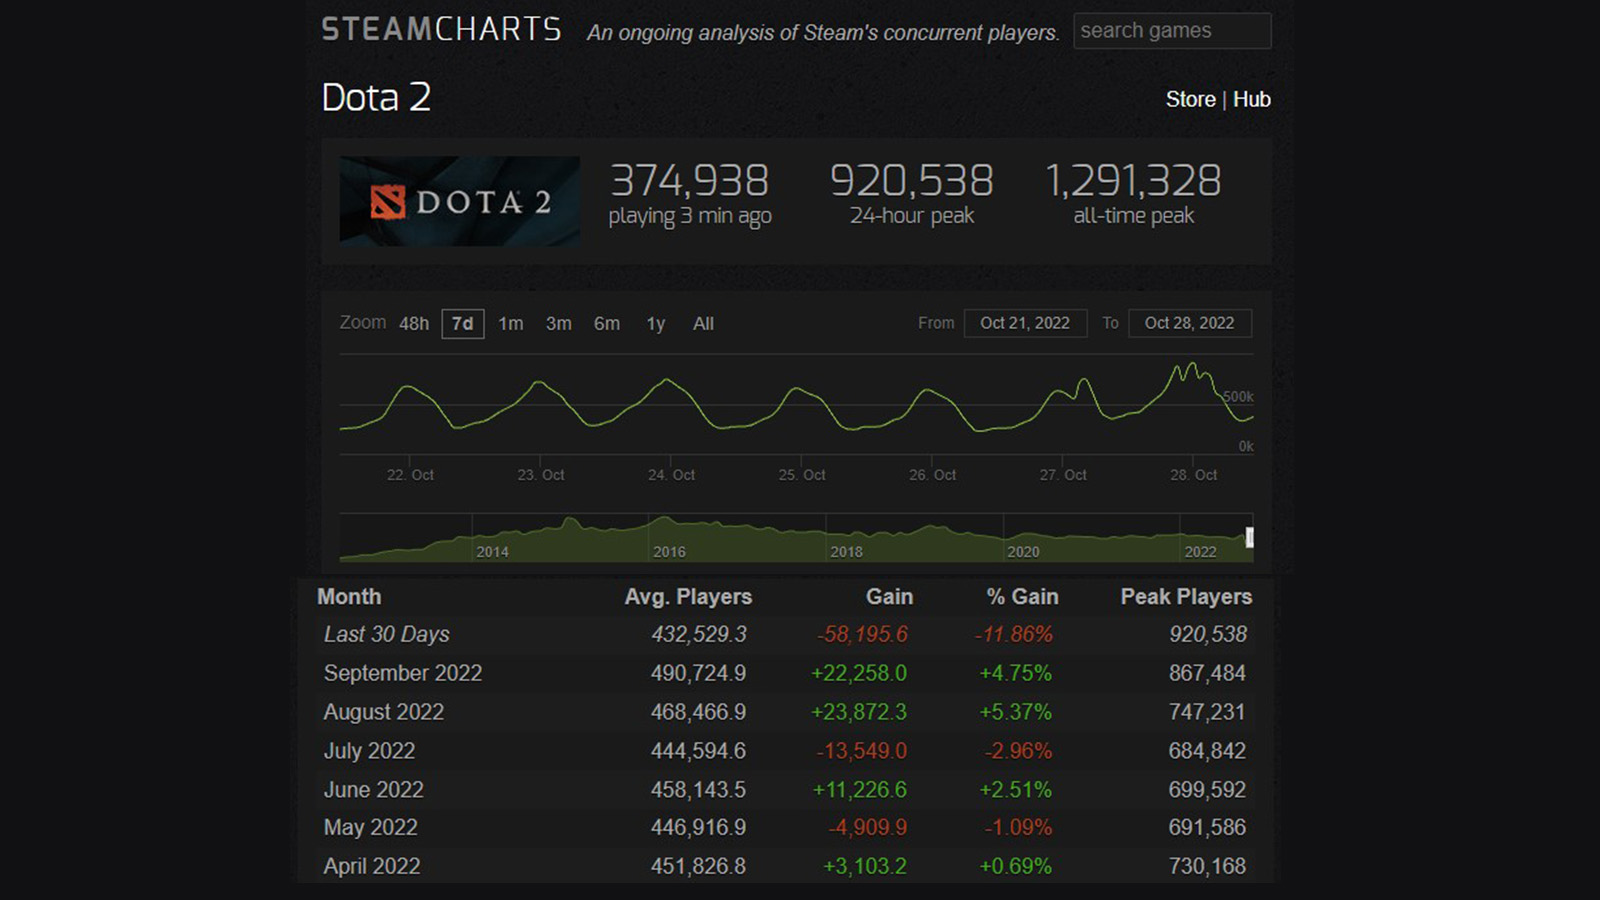Click the Month column header
The image size is (1600, 900).
click(x=349, y=596)
